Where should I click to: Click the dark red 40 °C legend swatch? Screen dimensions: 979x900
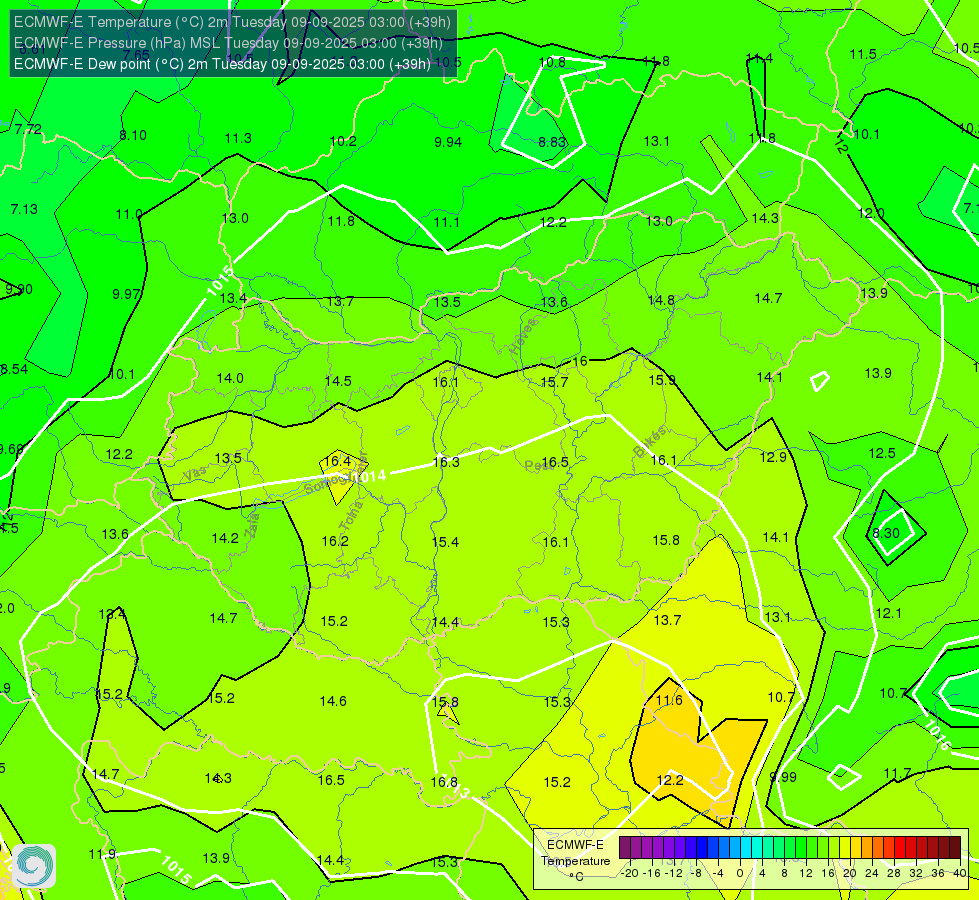click(x=955, y=848)
